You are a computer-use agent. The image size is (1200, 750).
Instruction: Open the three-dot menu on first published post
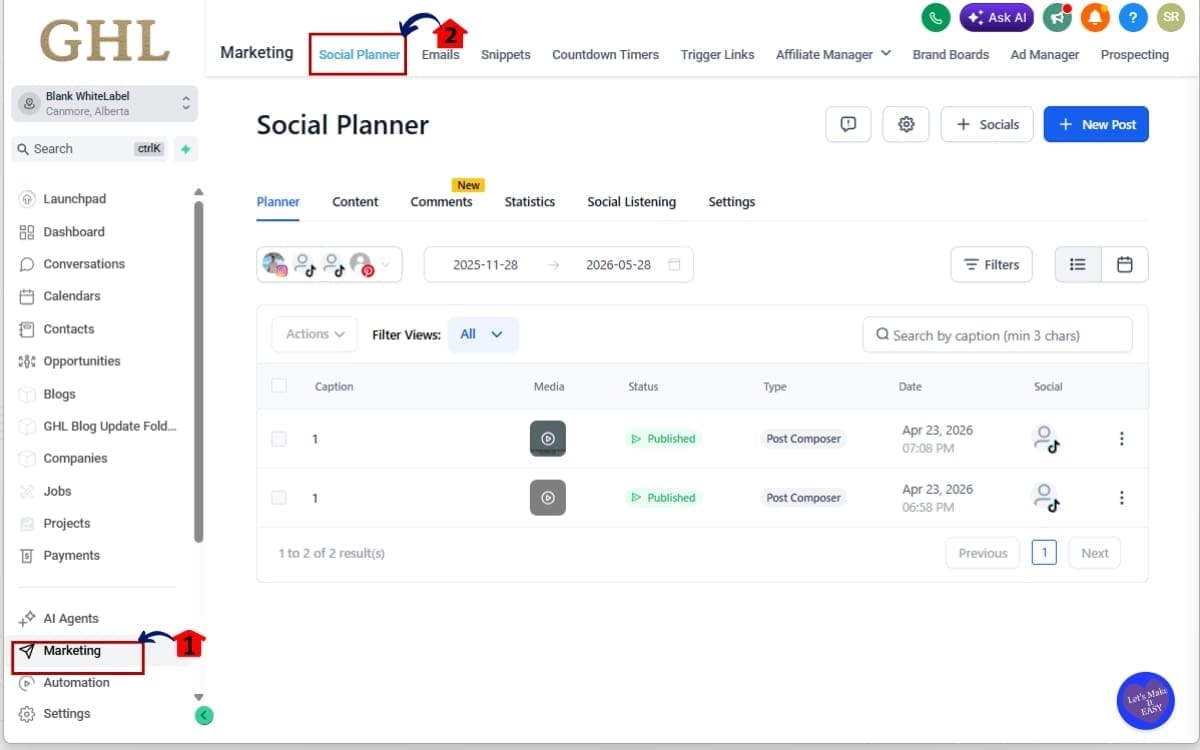[x=1121, y=438]
